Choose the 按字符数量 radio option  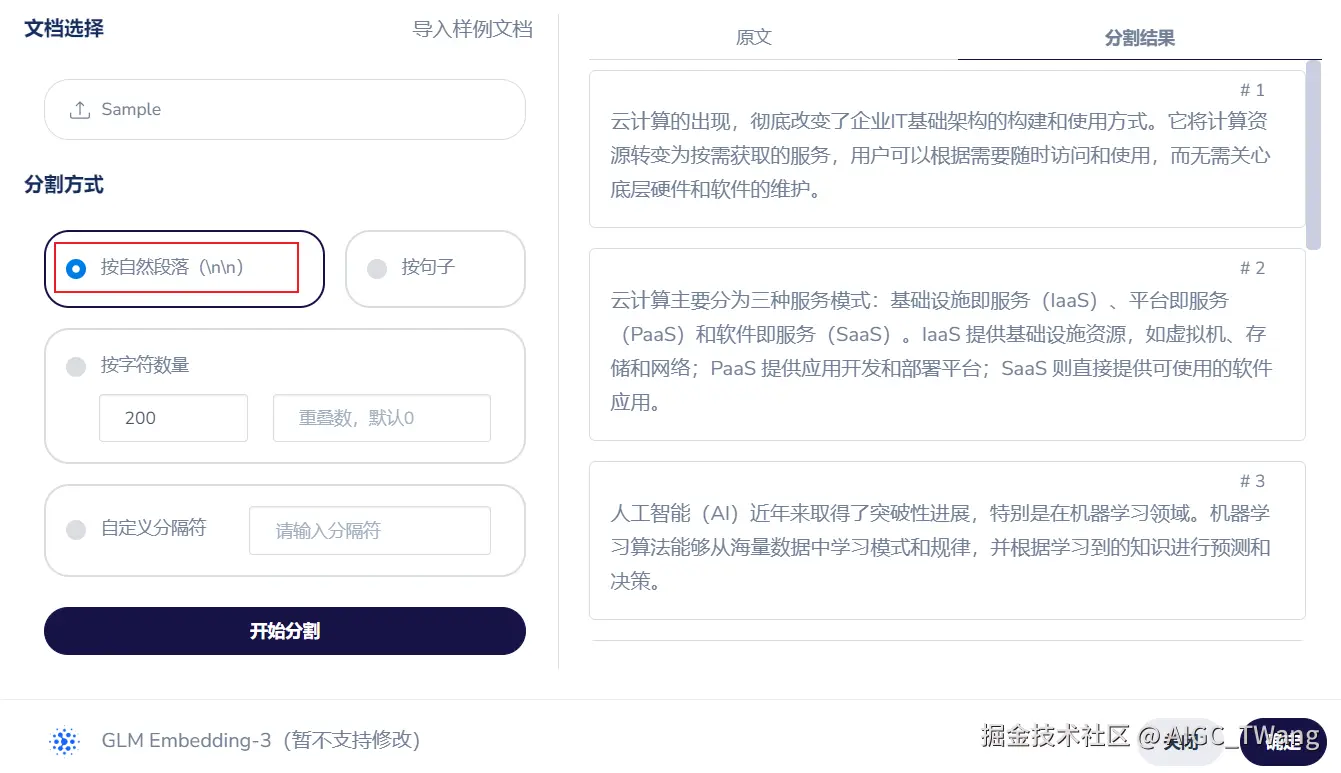[76, 366]
